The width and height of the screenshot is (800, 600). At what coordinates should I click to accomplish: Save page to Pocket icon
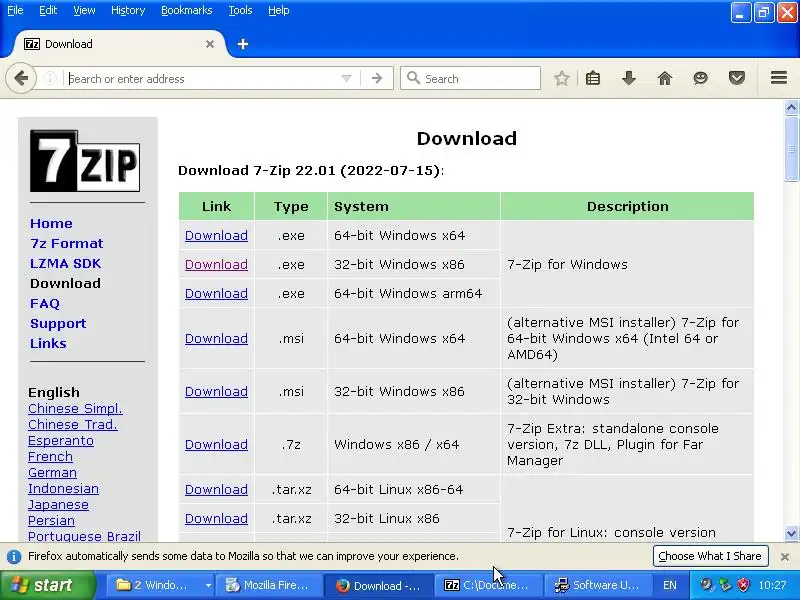737,78
